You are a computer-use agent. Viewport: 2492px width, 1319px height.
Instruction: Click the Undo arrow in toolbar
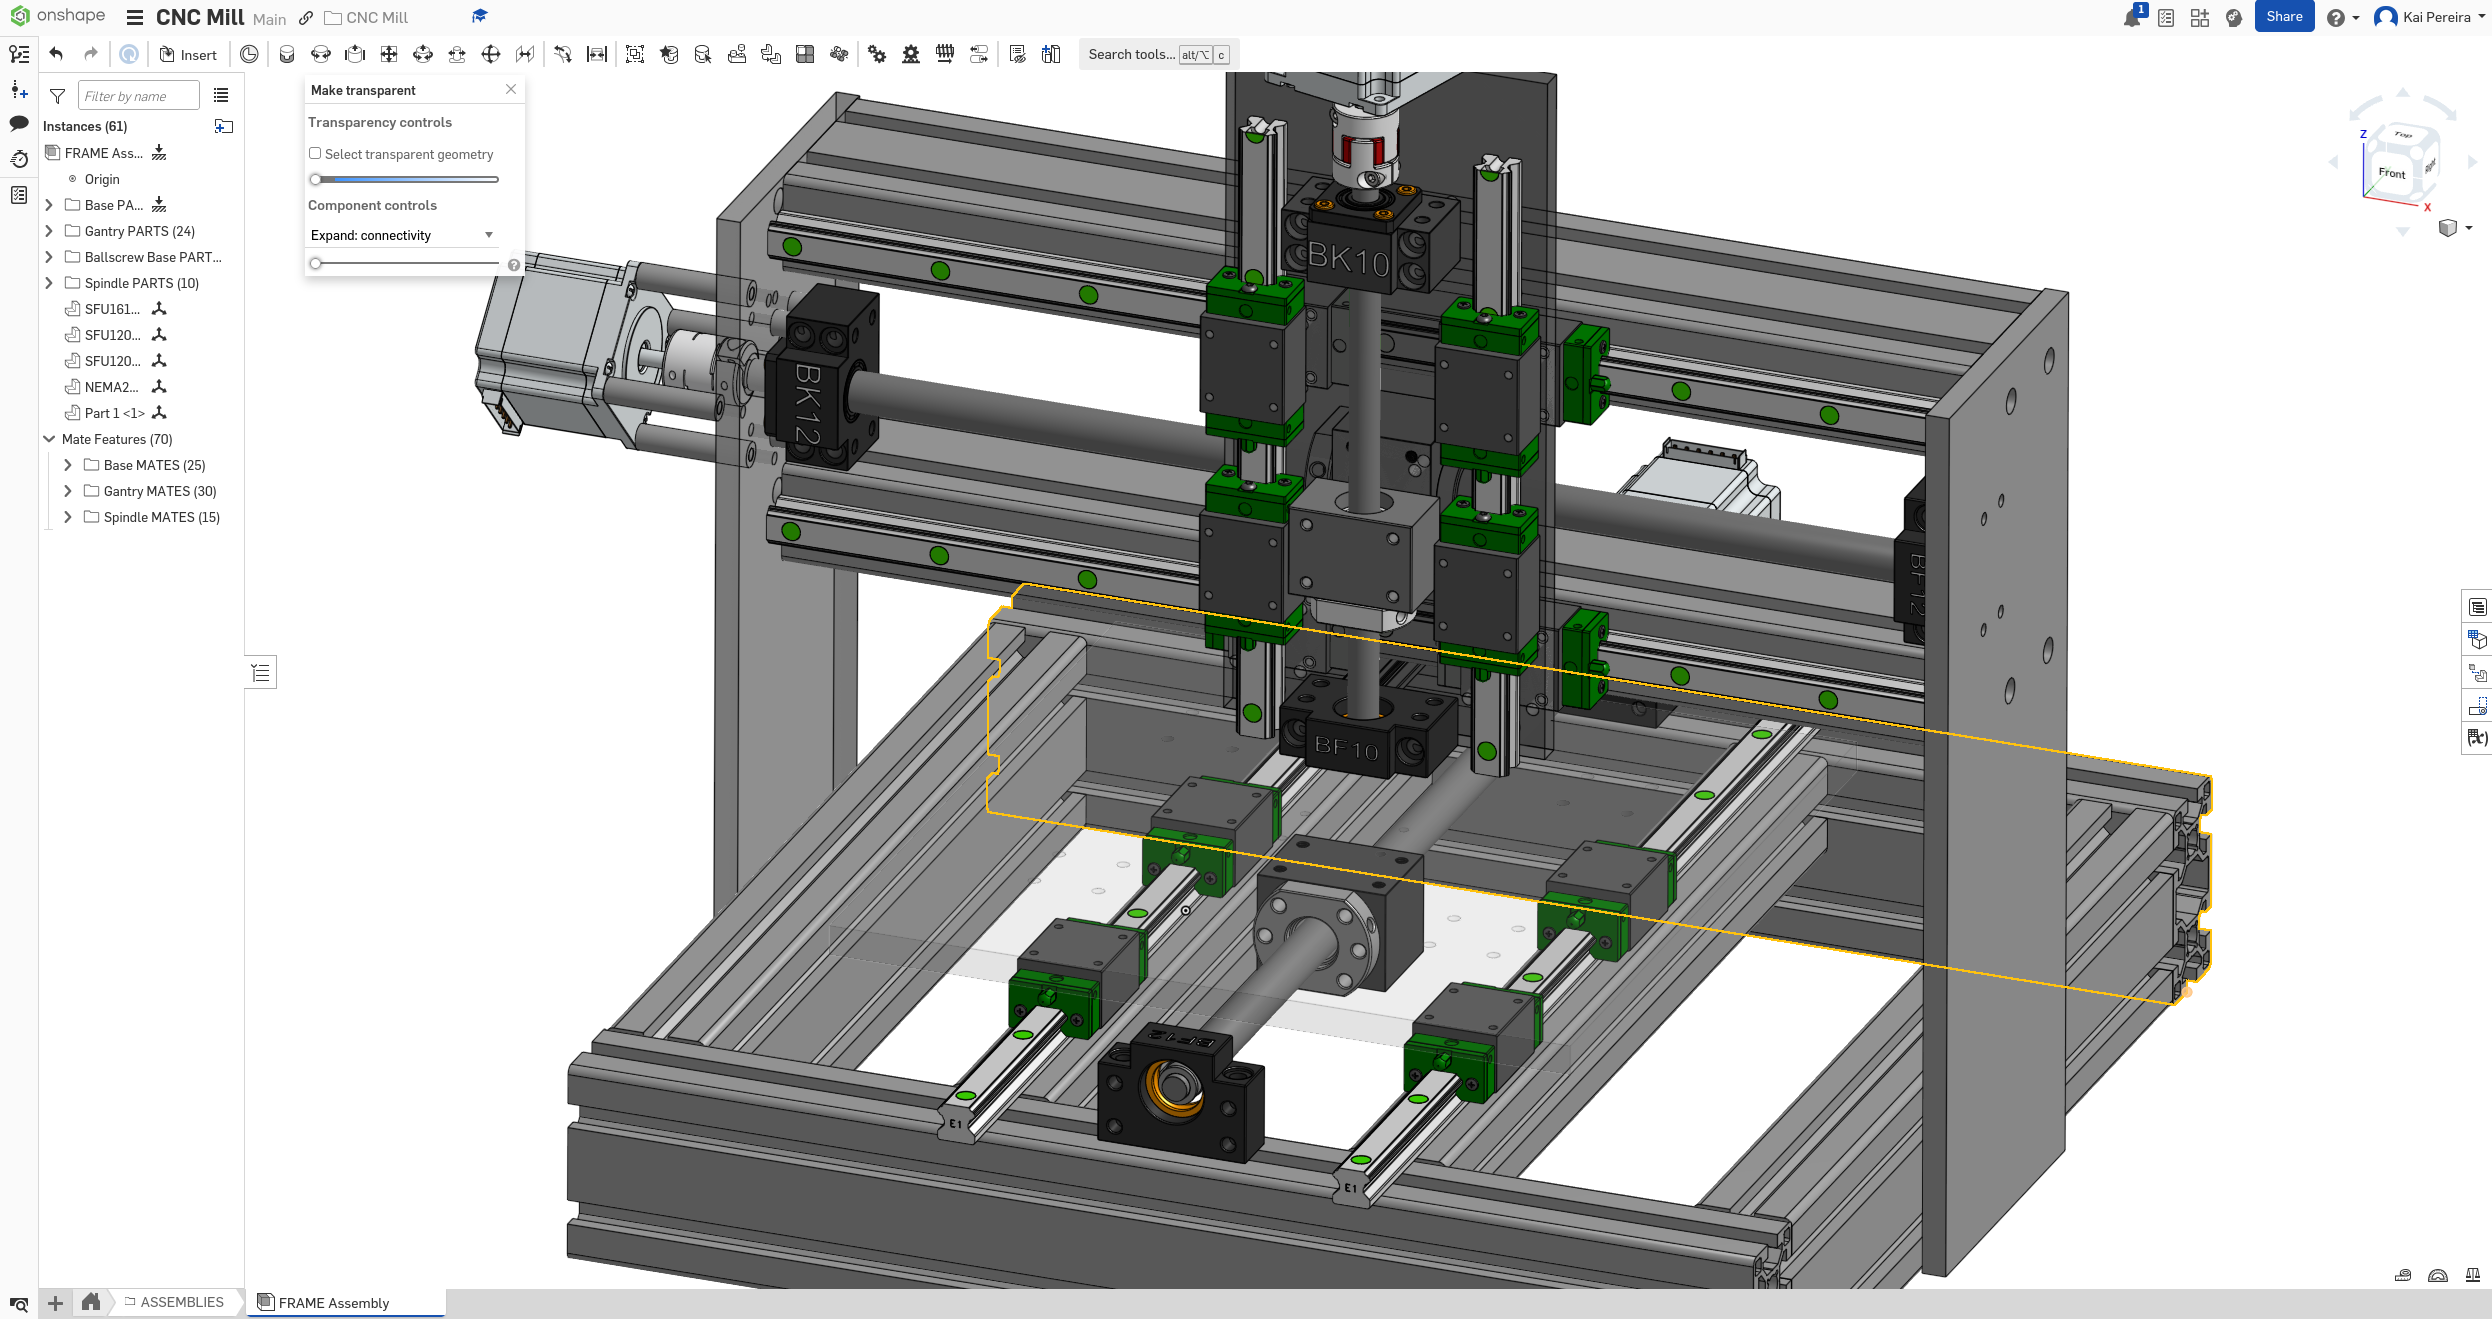(57, 54)
